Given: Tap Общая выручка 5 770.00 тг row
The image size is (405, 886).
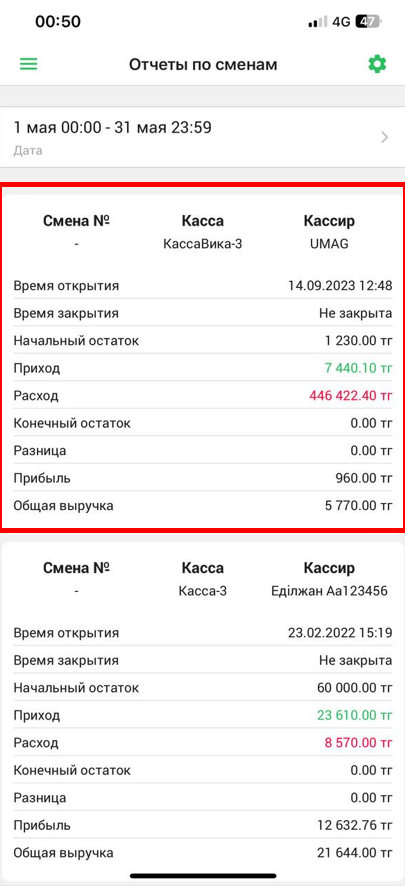Looking at the screenshot, I should (202, 506).
